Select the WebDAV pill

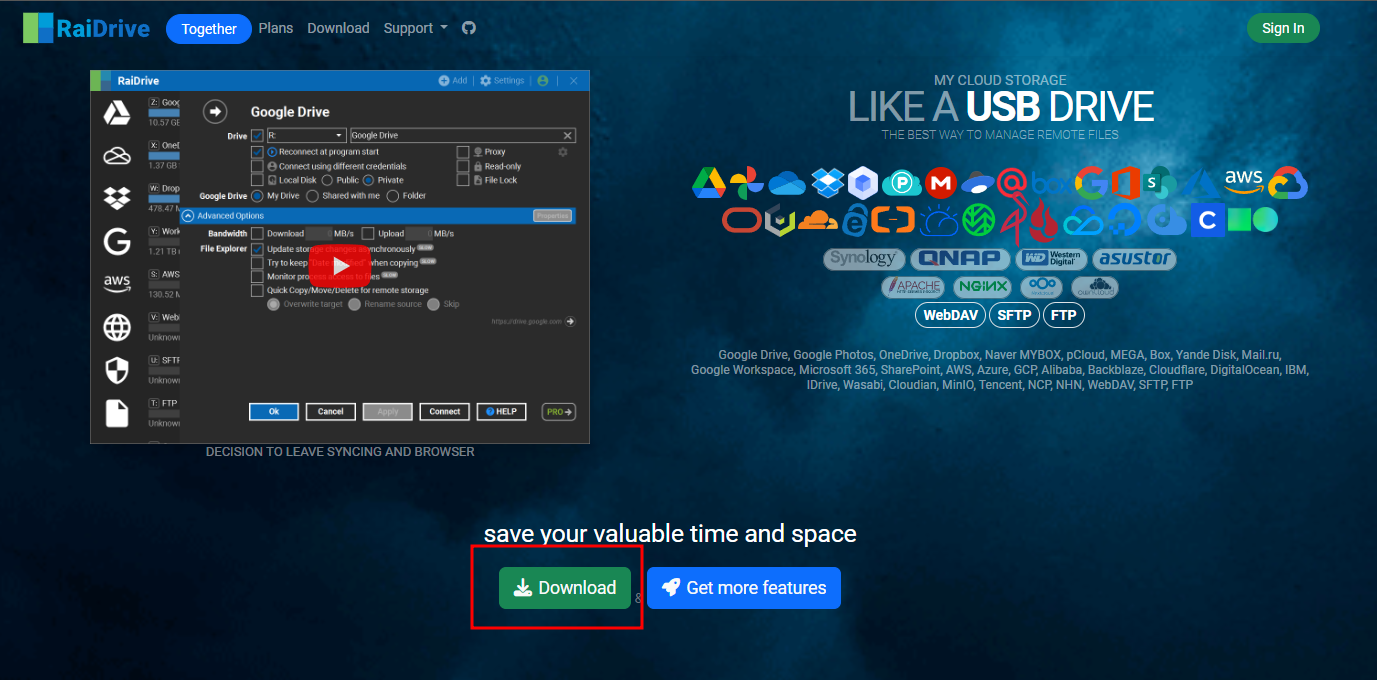950,315
